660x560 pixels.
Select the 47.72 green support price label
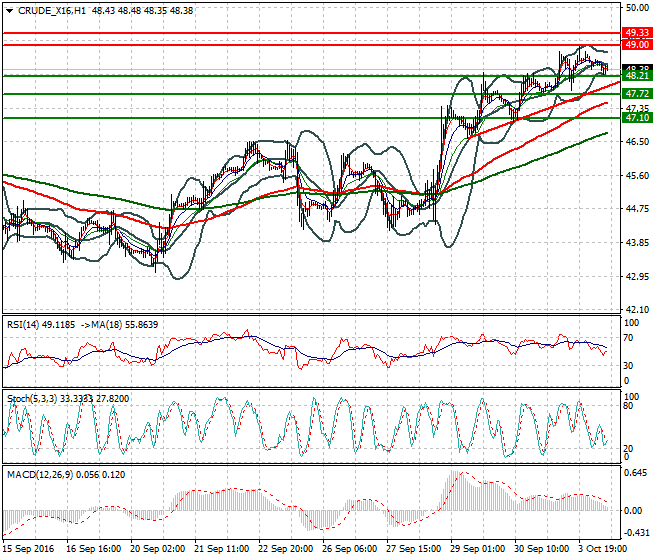[x=637, y=93]
